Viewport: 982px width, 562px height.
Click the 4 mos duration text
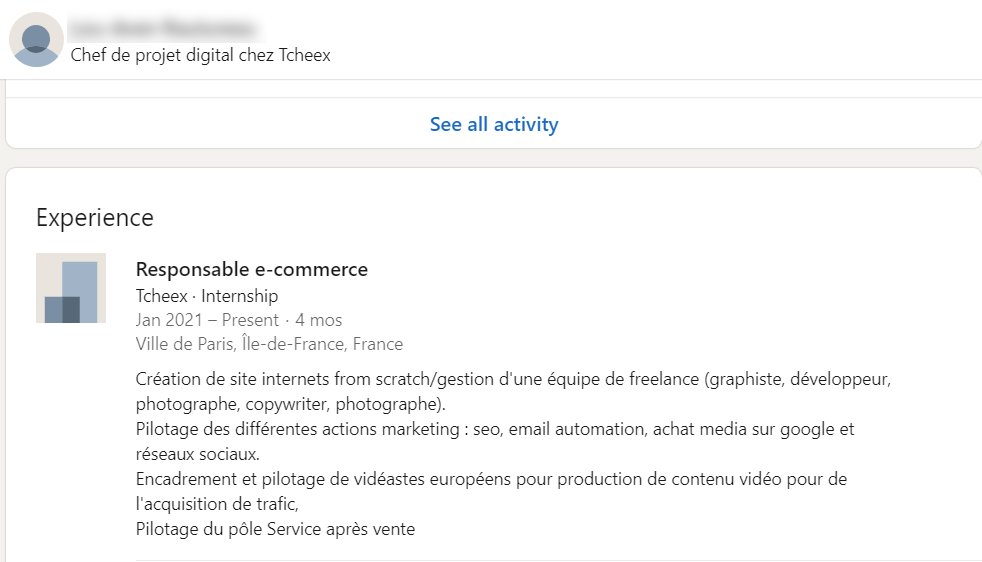pyautogui.click(x=319, y=320)
